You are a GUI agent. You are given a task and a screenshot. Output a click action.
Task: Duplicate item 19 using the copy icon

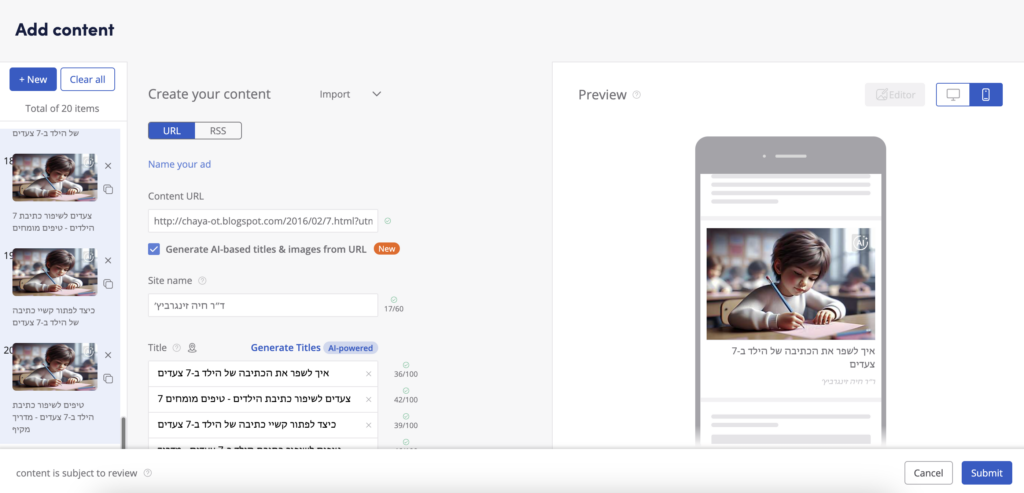point(108,283)
